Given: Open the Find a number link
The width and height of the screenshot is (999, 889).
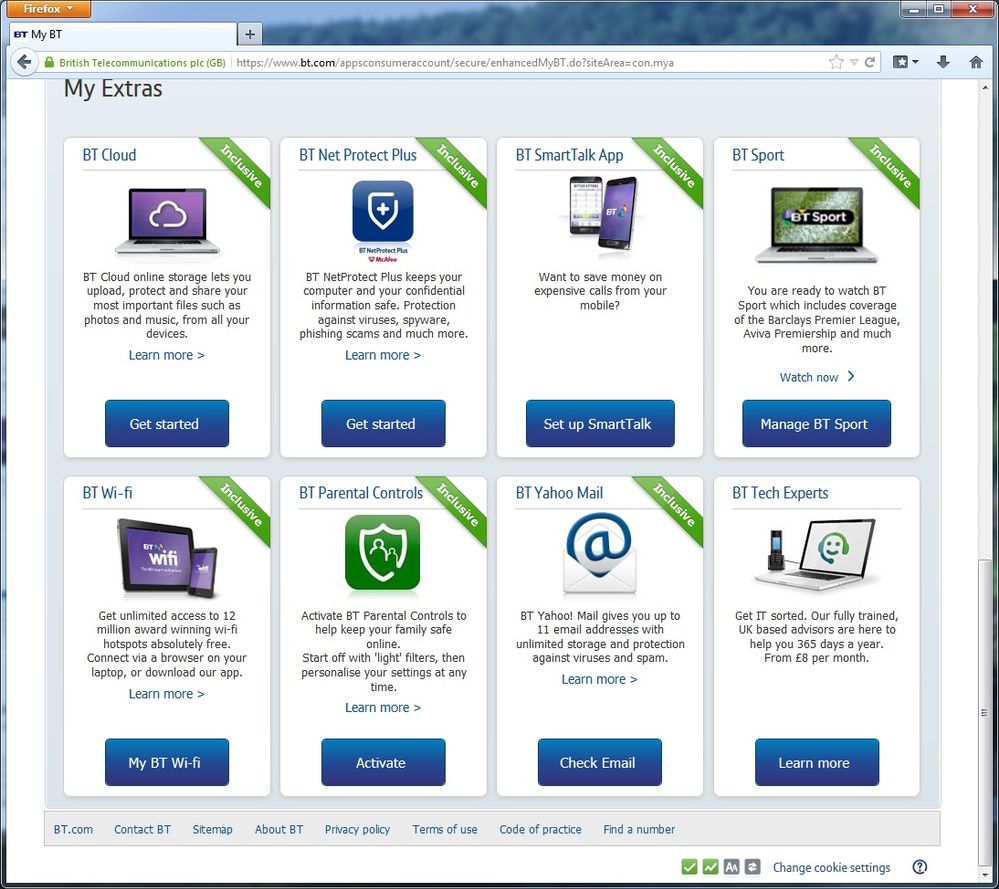Looking at the screenshot, I should click(x=639, y=829).
